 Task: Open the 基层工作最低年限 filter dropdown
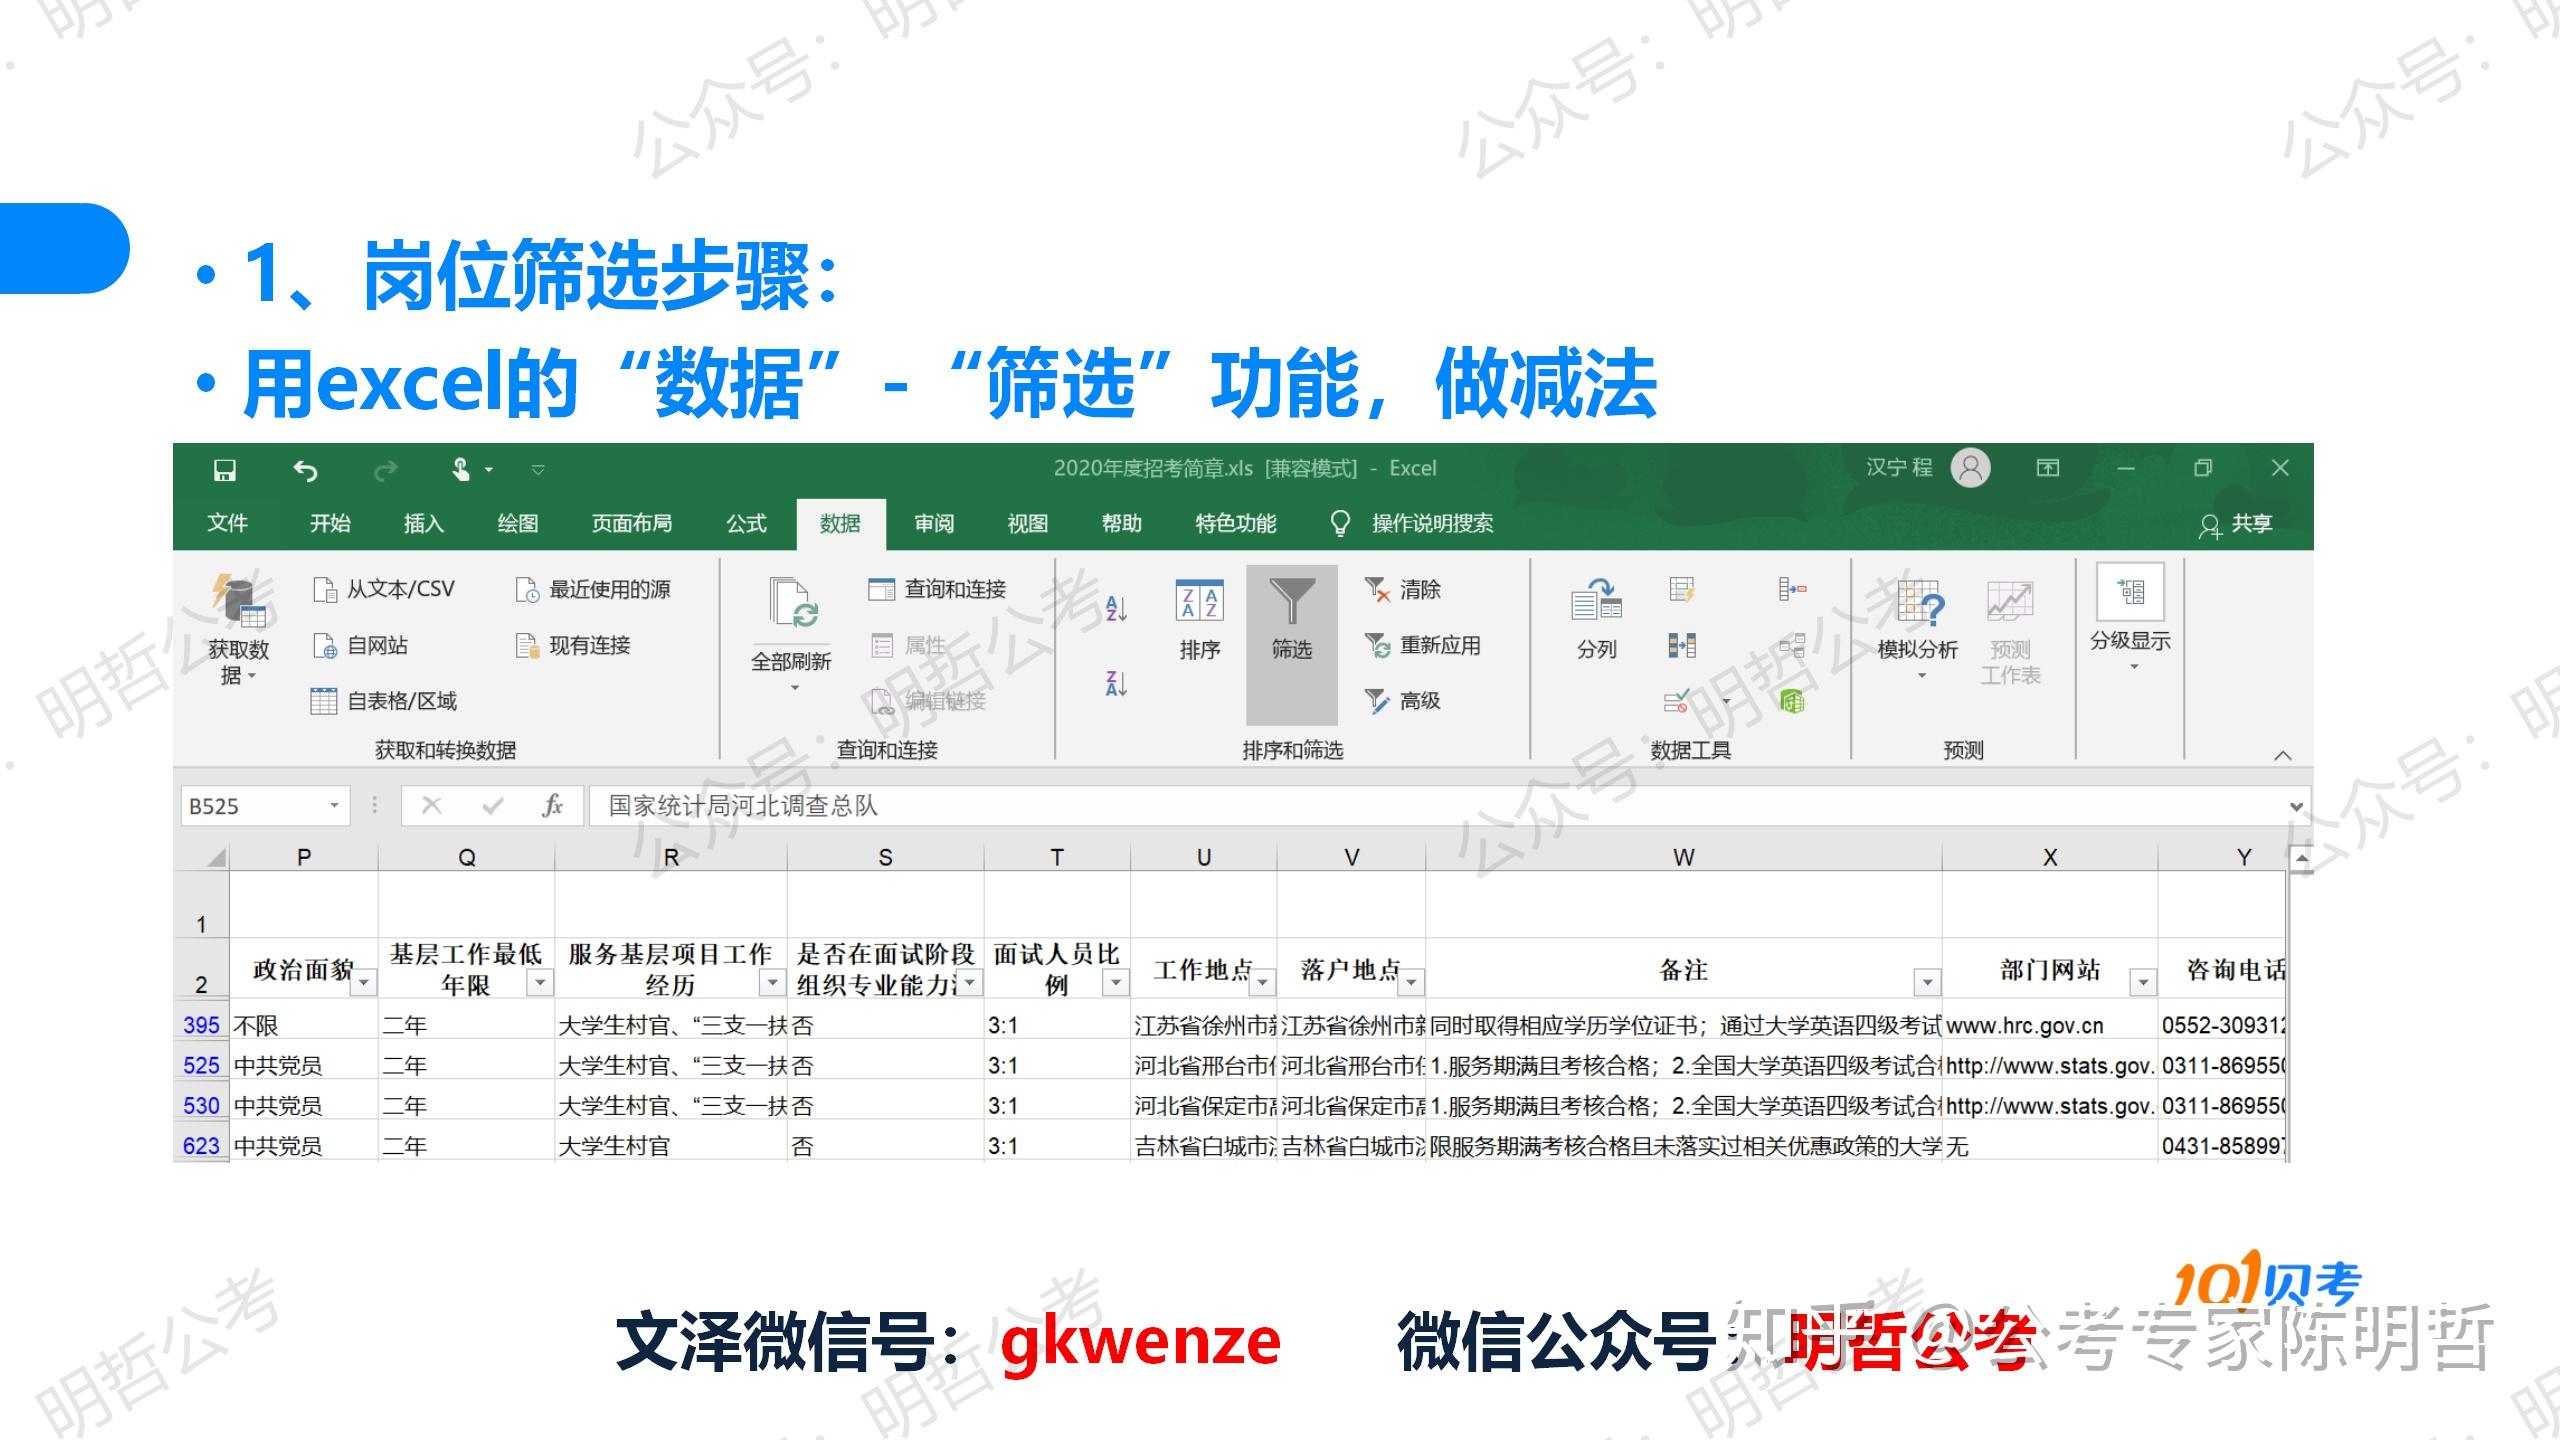tap(540, 984)
